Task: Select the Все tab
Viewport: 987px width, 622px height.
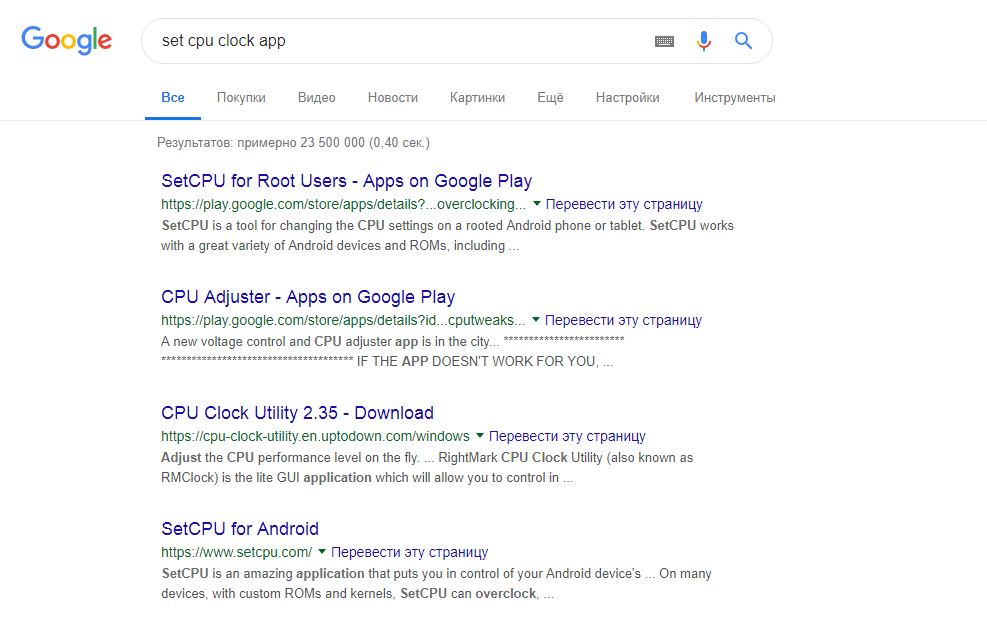Action: pos(172,98)
